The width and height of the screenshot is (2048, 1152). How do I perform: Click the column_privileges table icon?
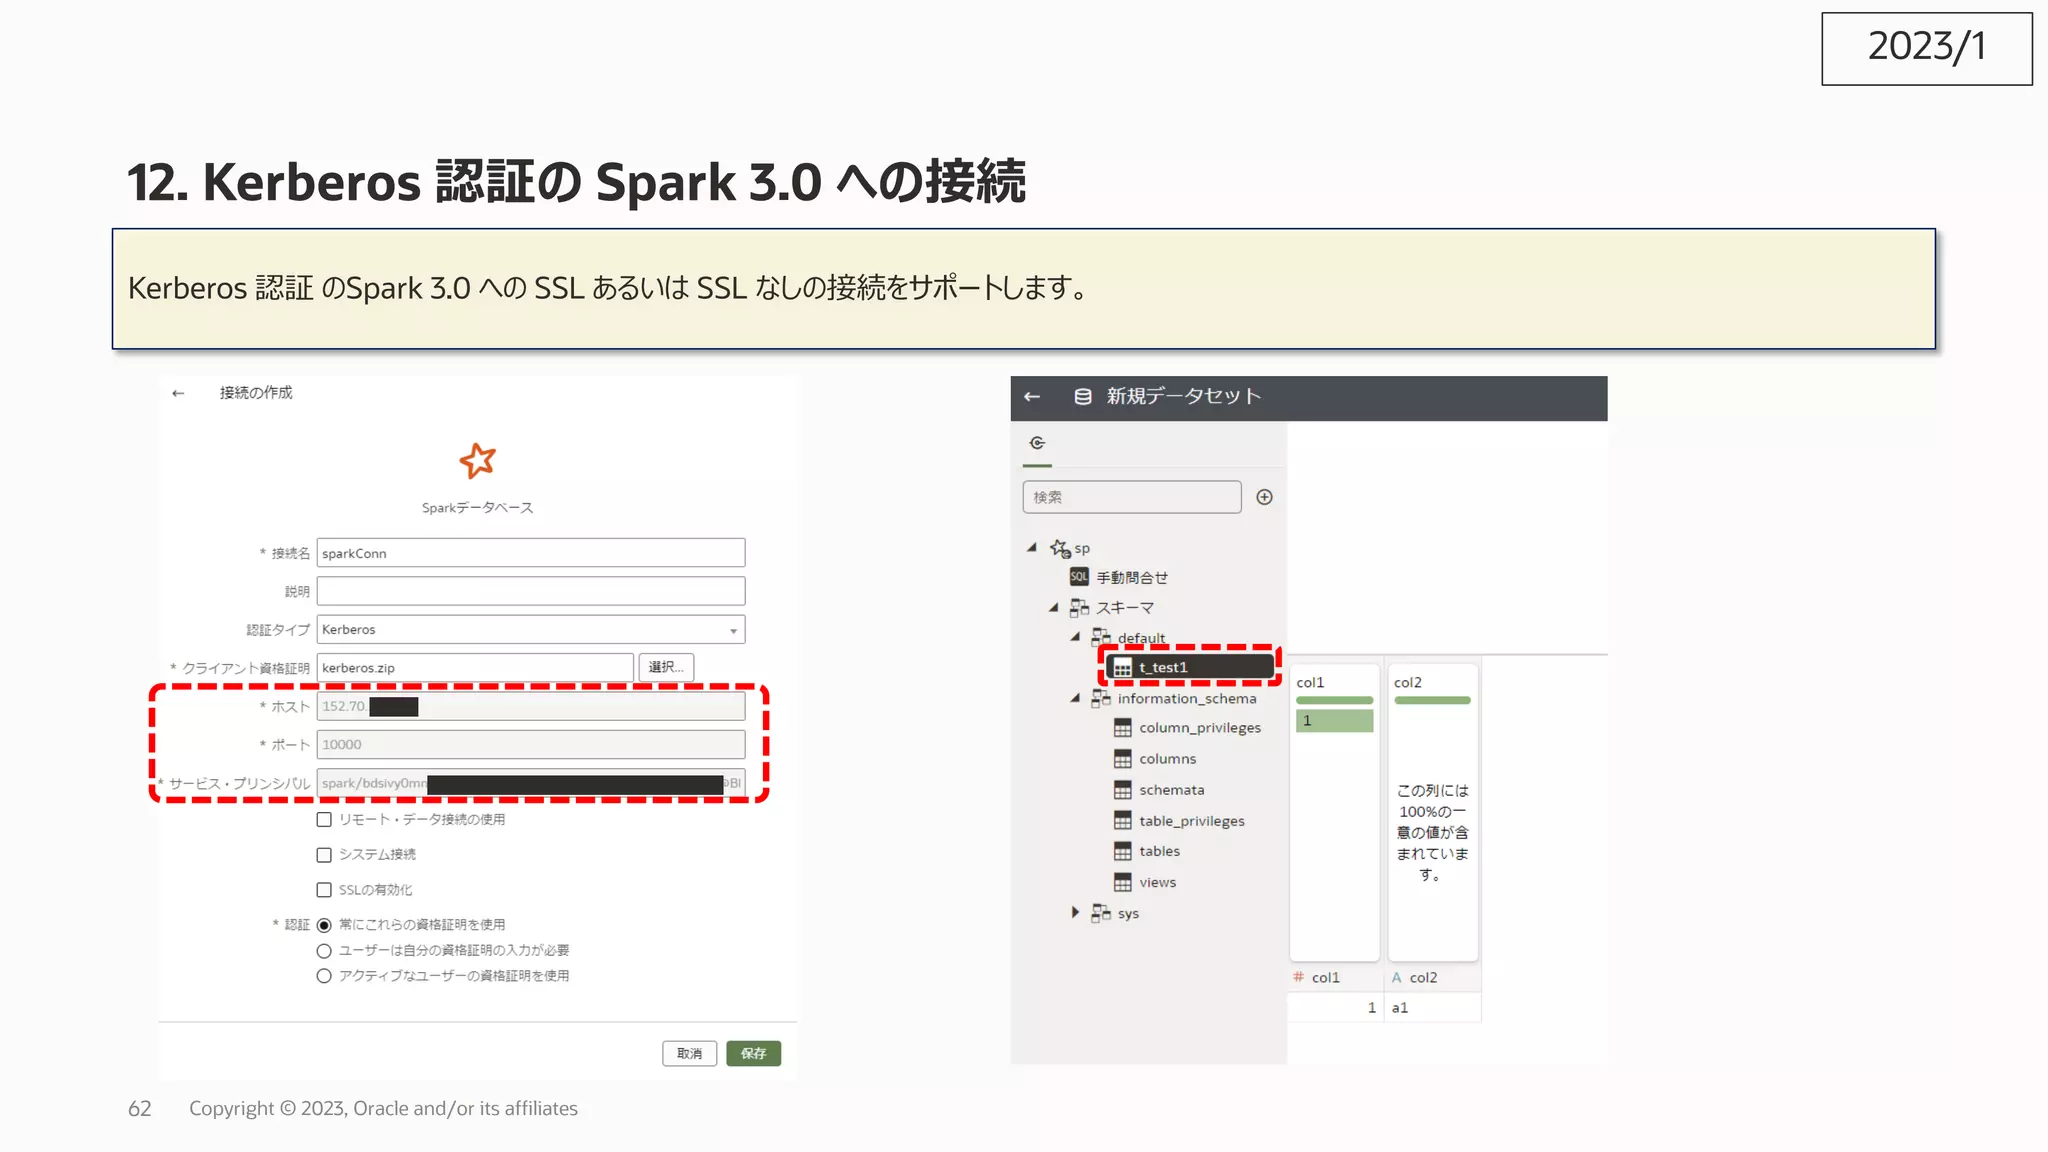click(1123, 728)
